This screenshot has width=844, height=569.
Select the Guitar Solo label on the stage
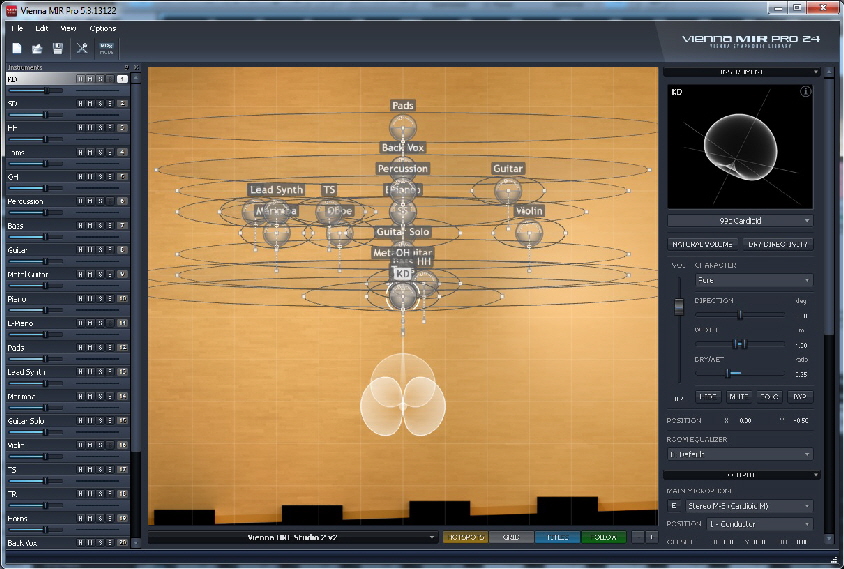point(403,232)
